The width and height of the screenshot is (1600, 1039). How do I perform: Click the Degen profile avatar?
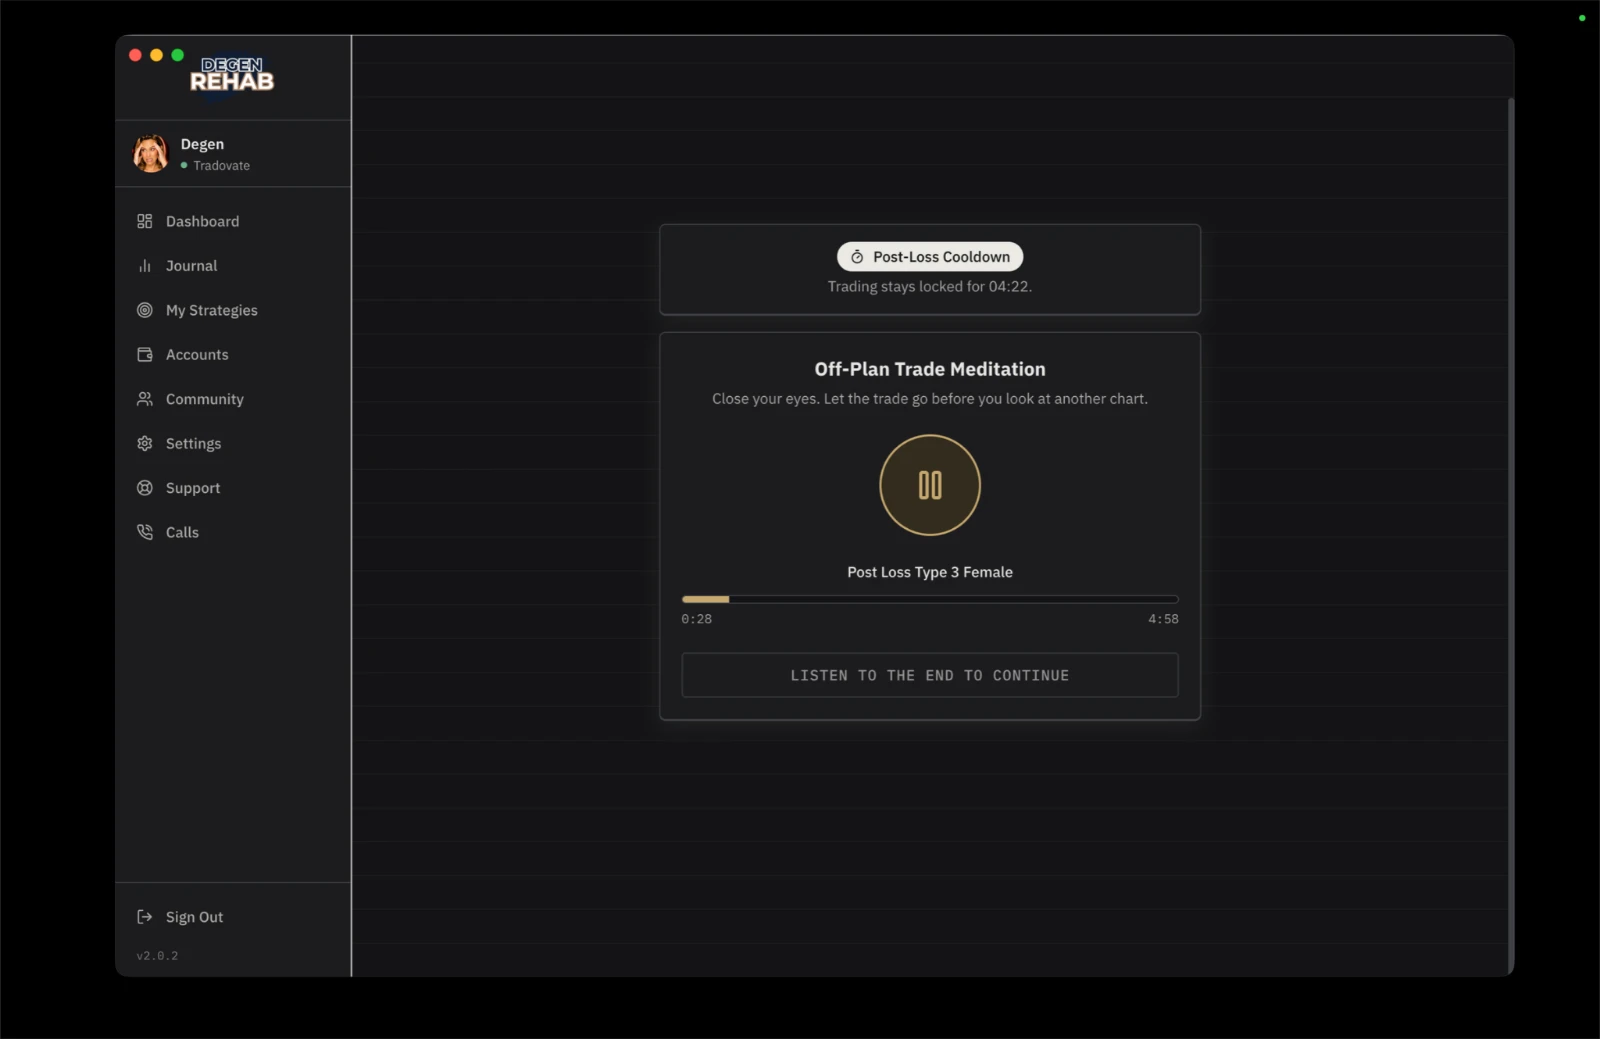151,154
